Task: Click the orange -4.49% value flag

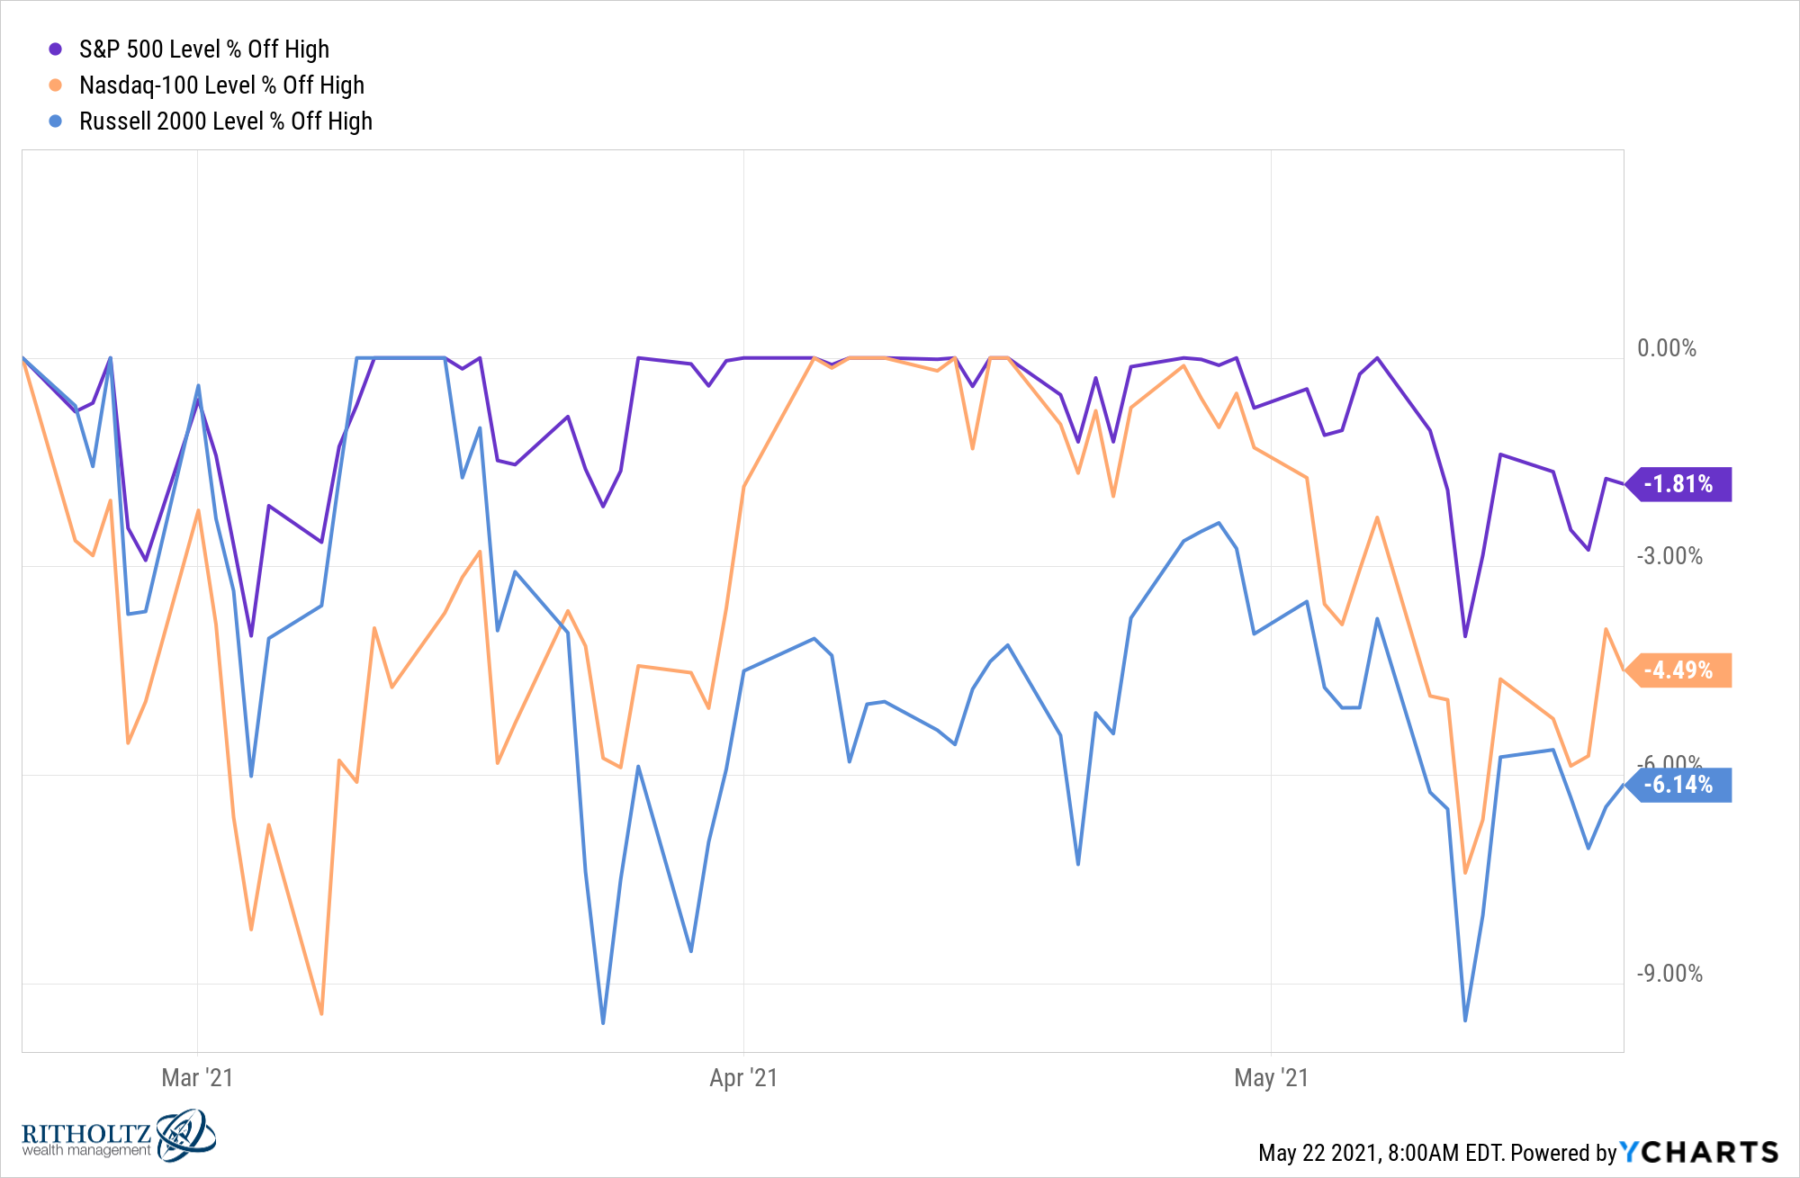Action: [1680, 670]
